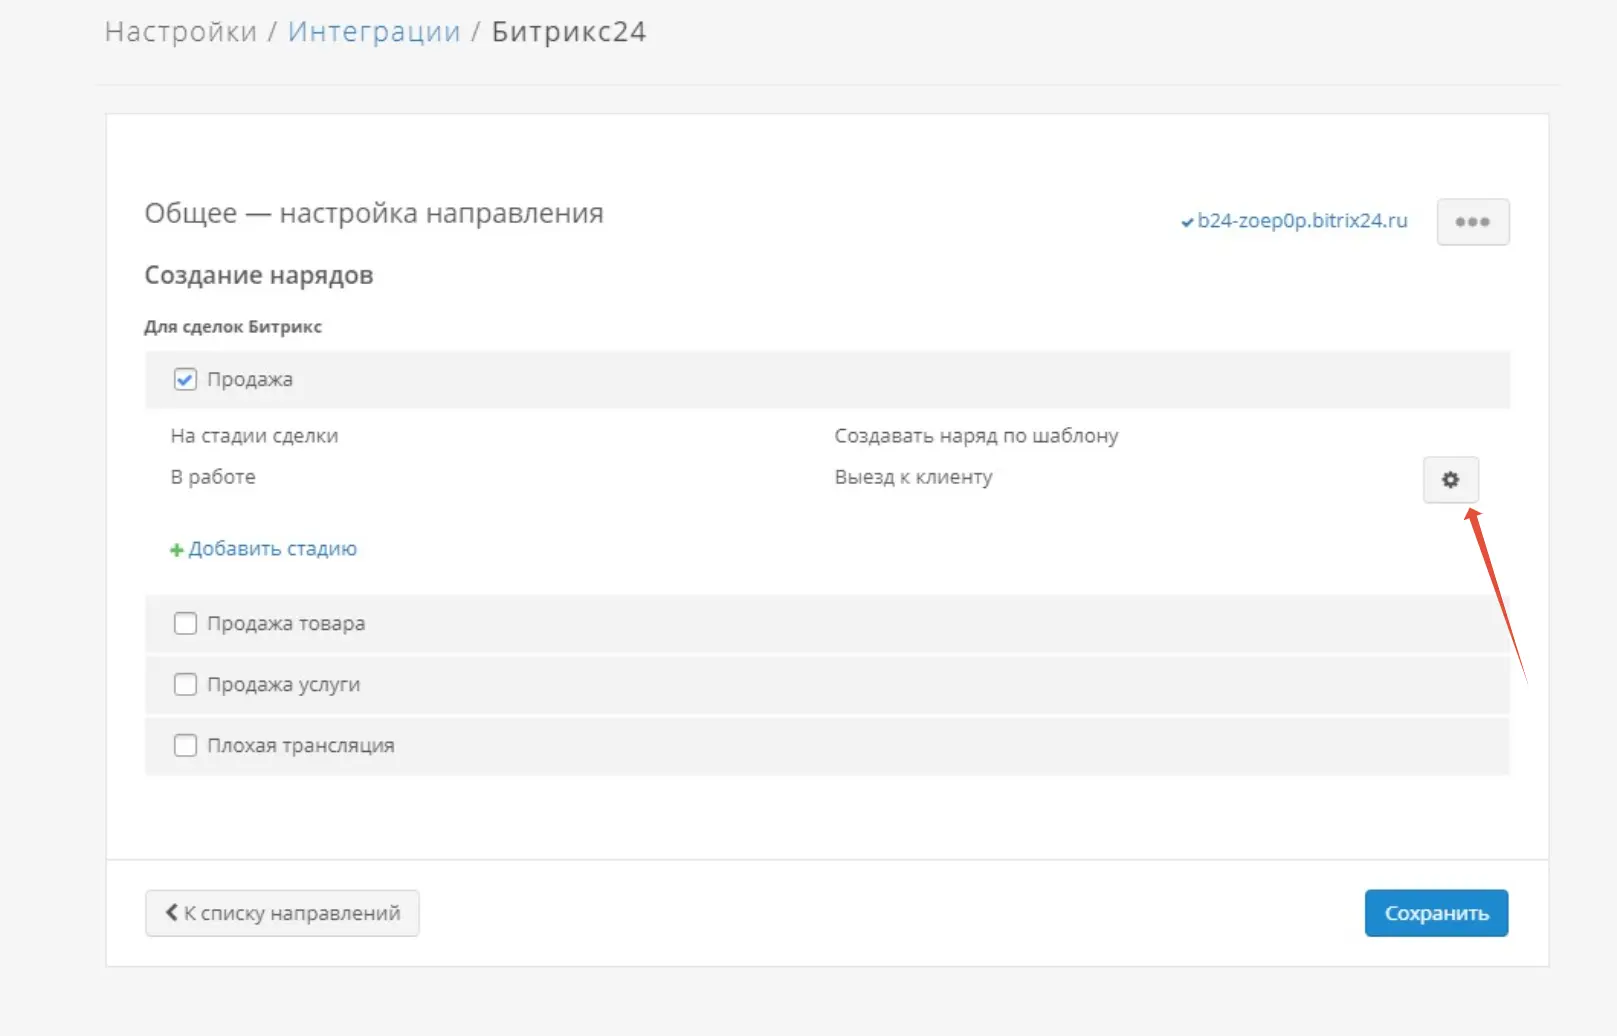The width and height of the screenshot is (1617, 1036).
Task: Click the Добавить стадию link
Action: tap(263, 549)
